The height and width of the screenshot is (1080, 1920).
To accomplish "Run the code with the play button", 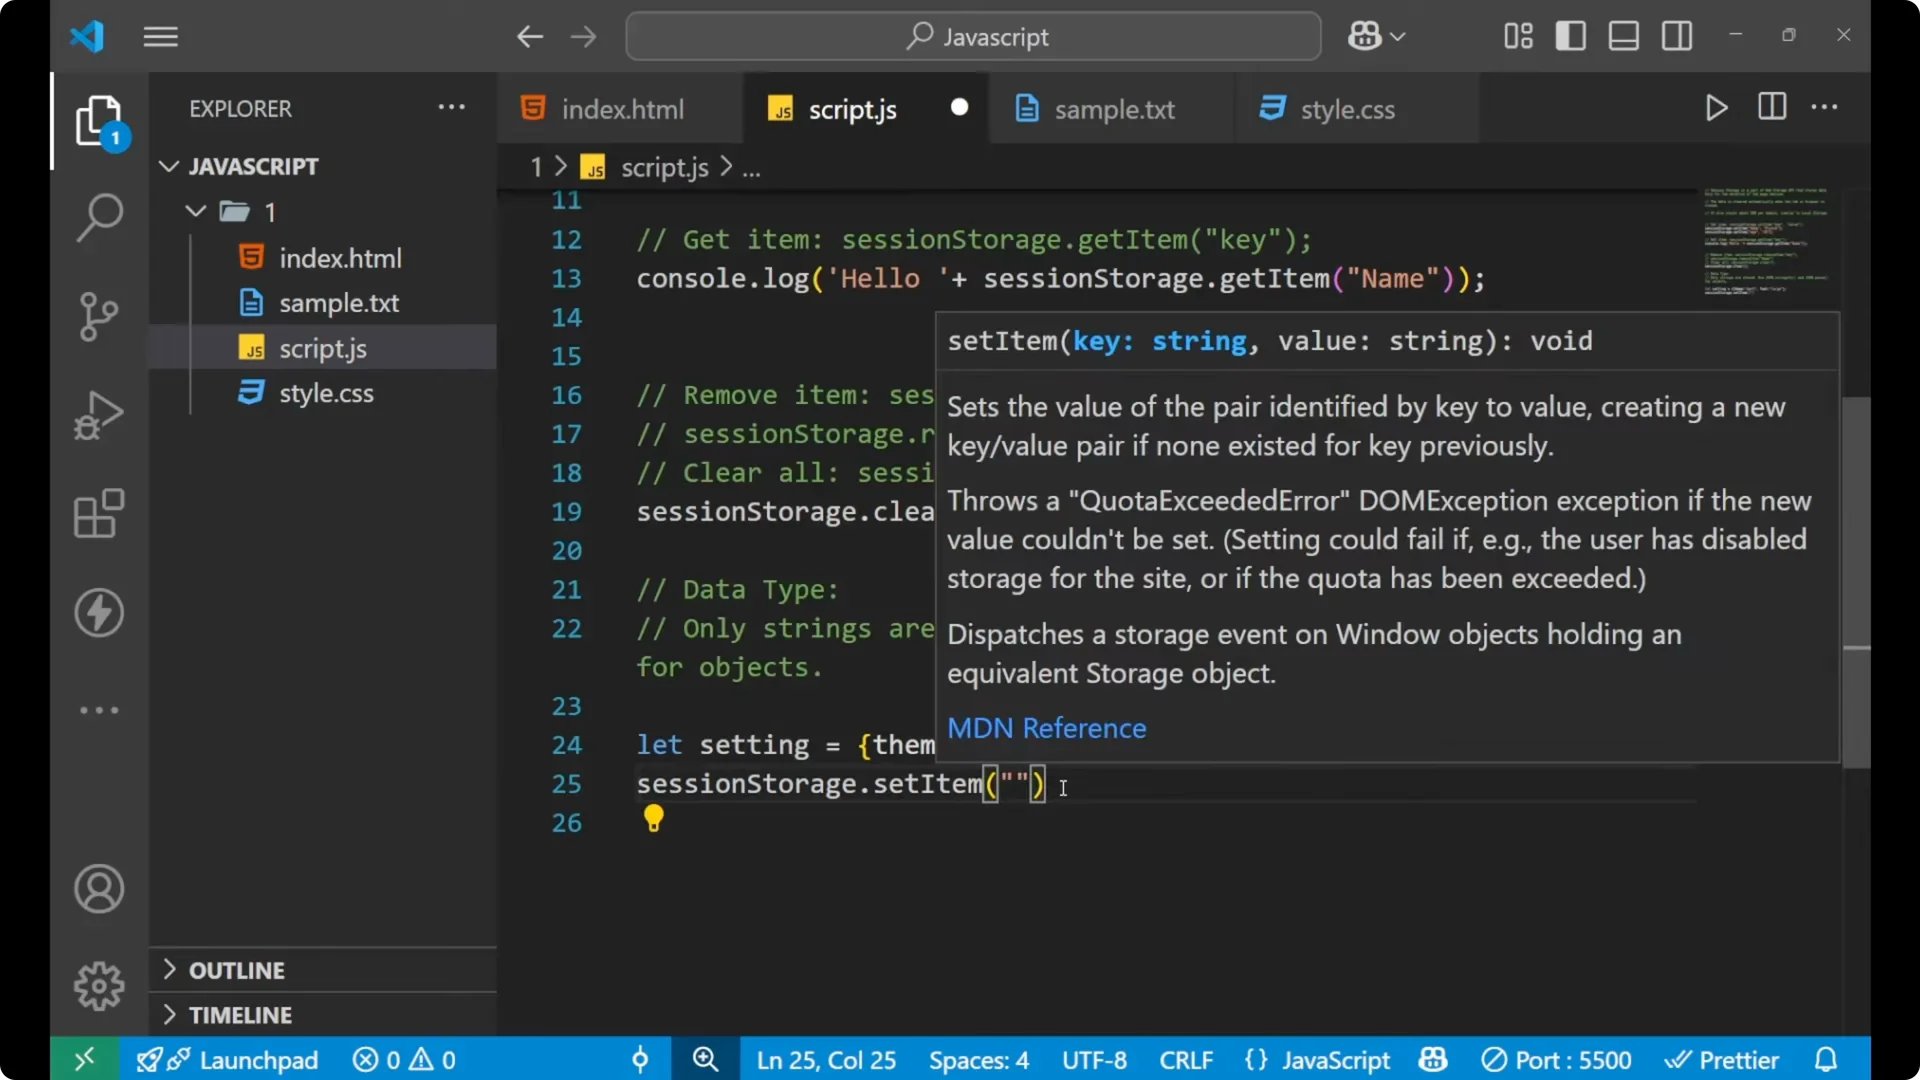I will coord(1716,108).
